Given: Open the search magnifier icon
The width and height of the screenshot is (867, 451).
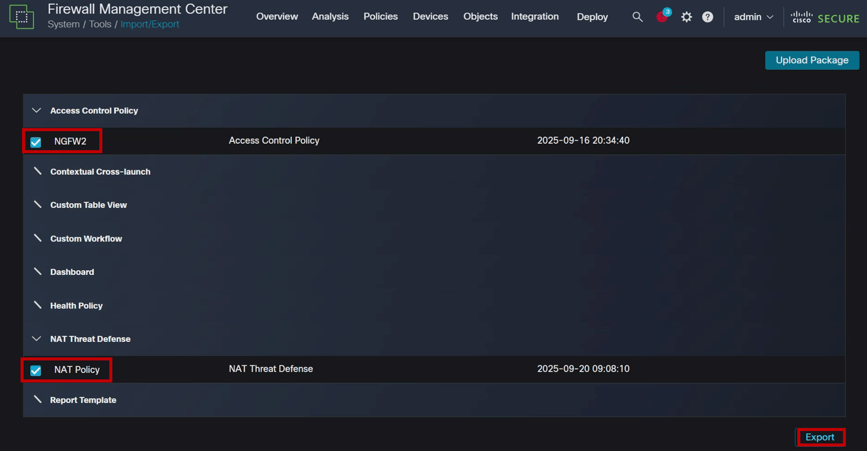Looking at the screenshot, I should click(638, 17).
